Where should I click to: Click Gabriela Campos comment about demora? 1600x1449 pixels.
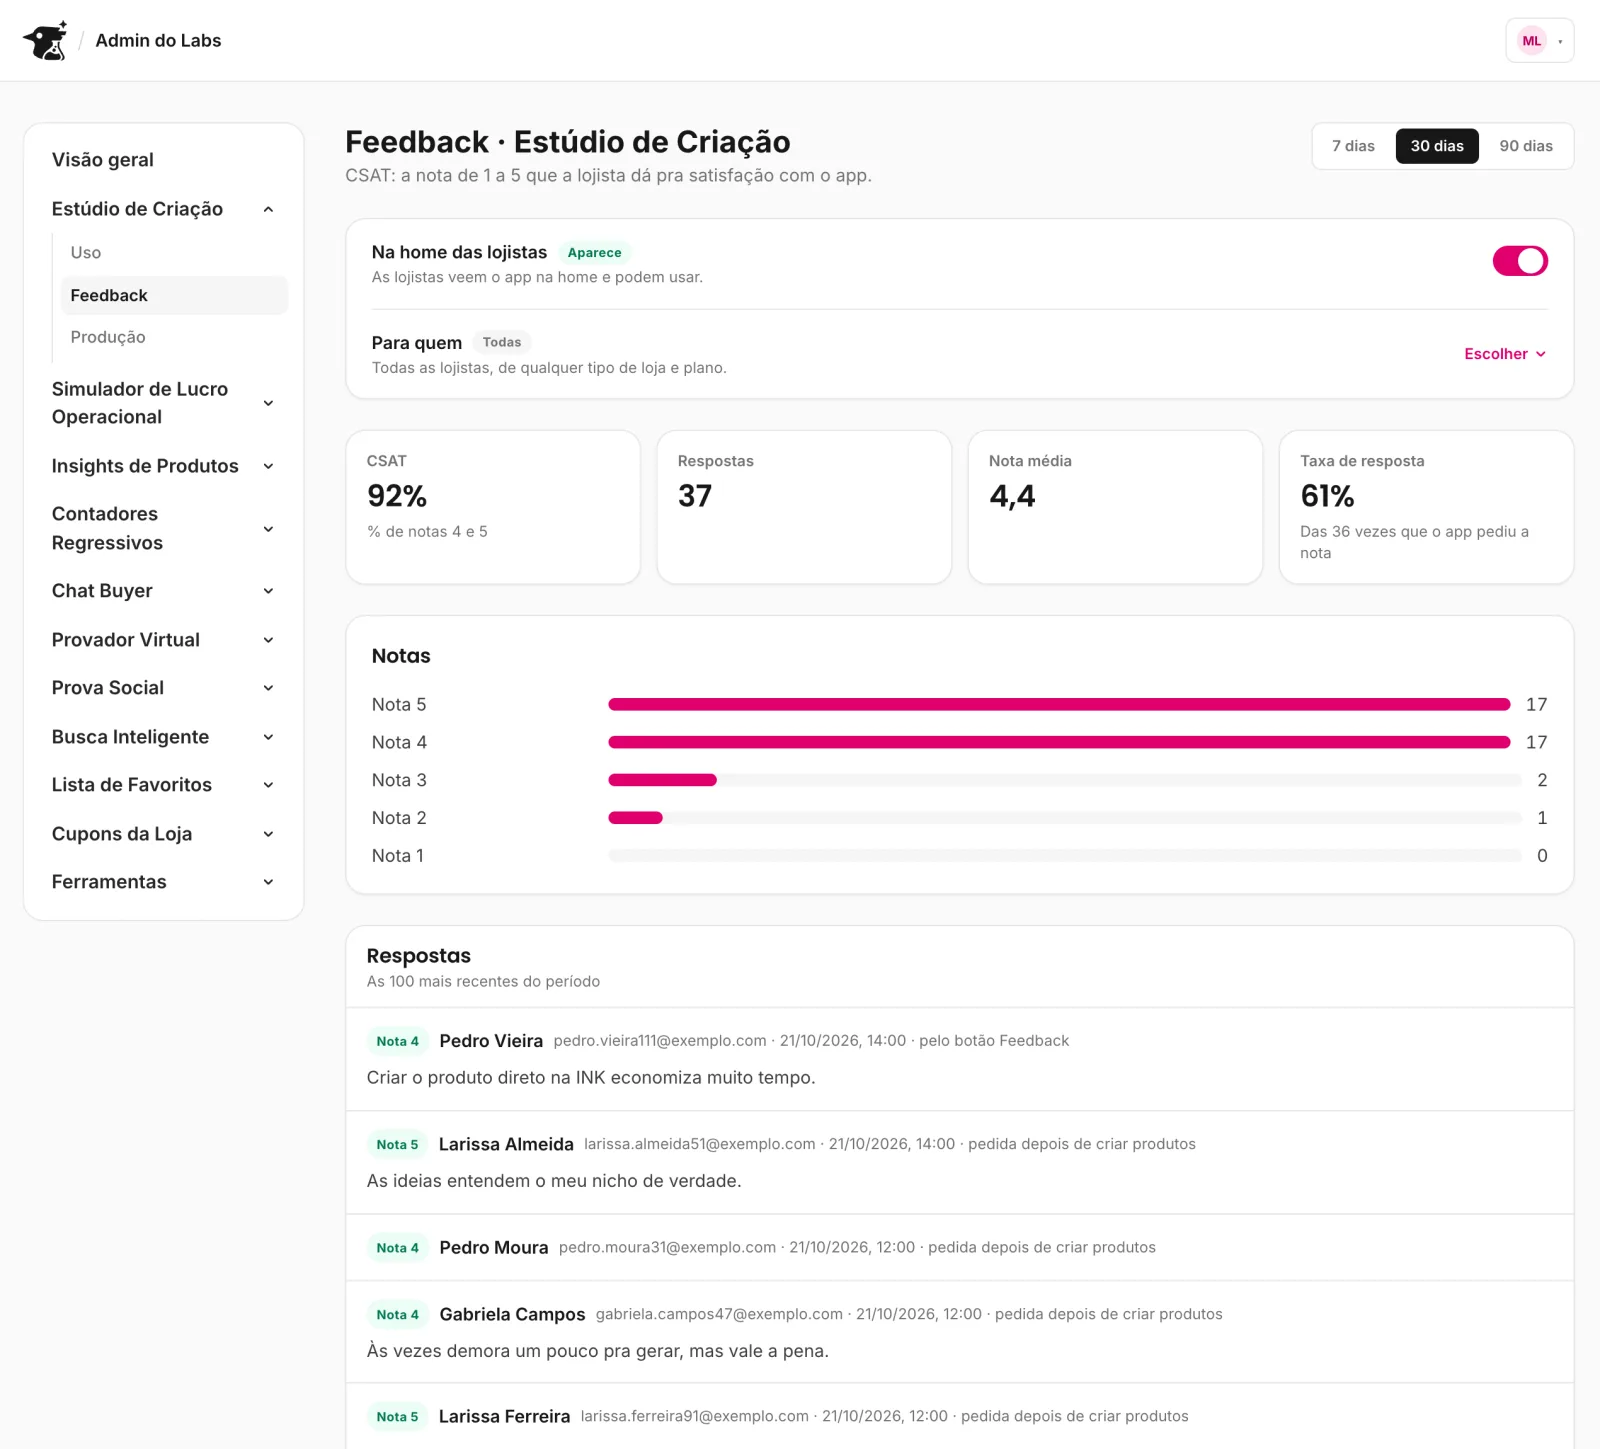(x=598, y=1351)
